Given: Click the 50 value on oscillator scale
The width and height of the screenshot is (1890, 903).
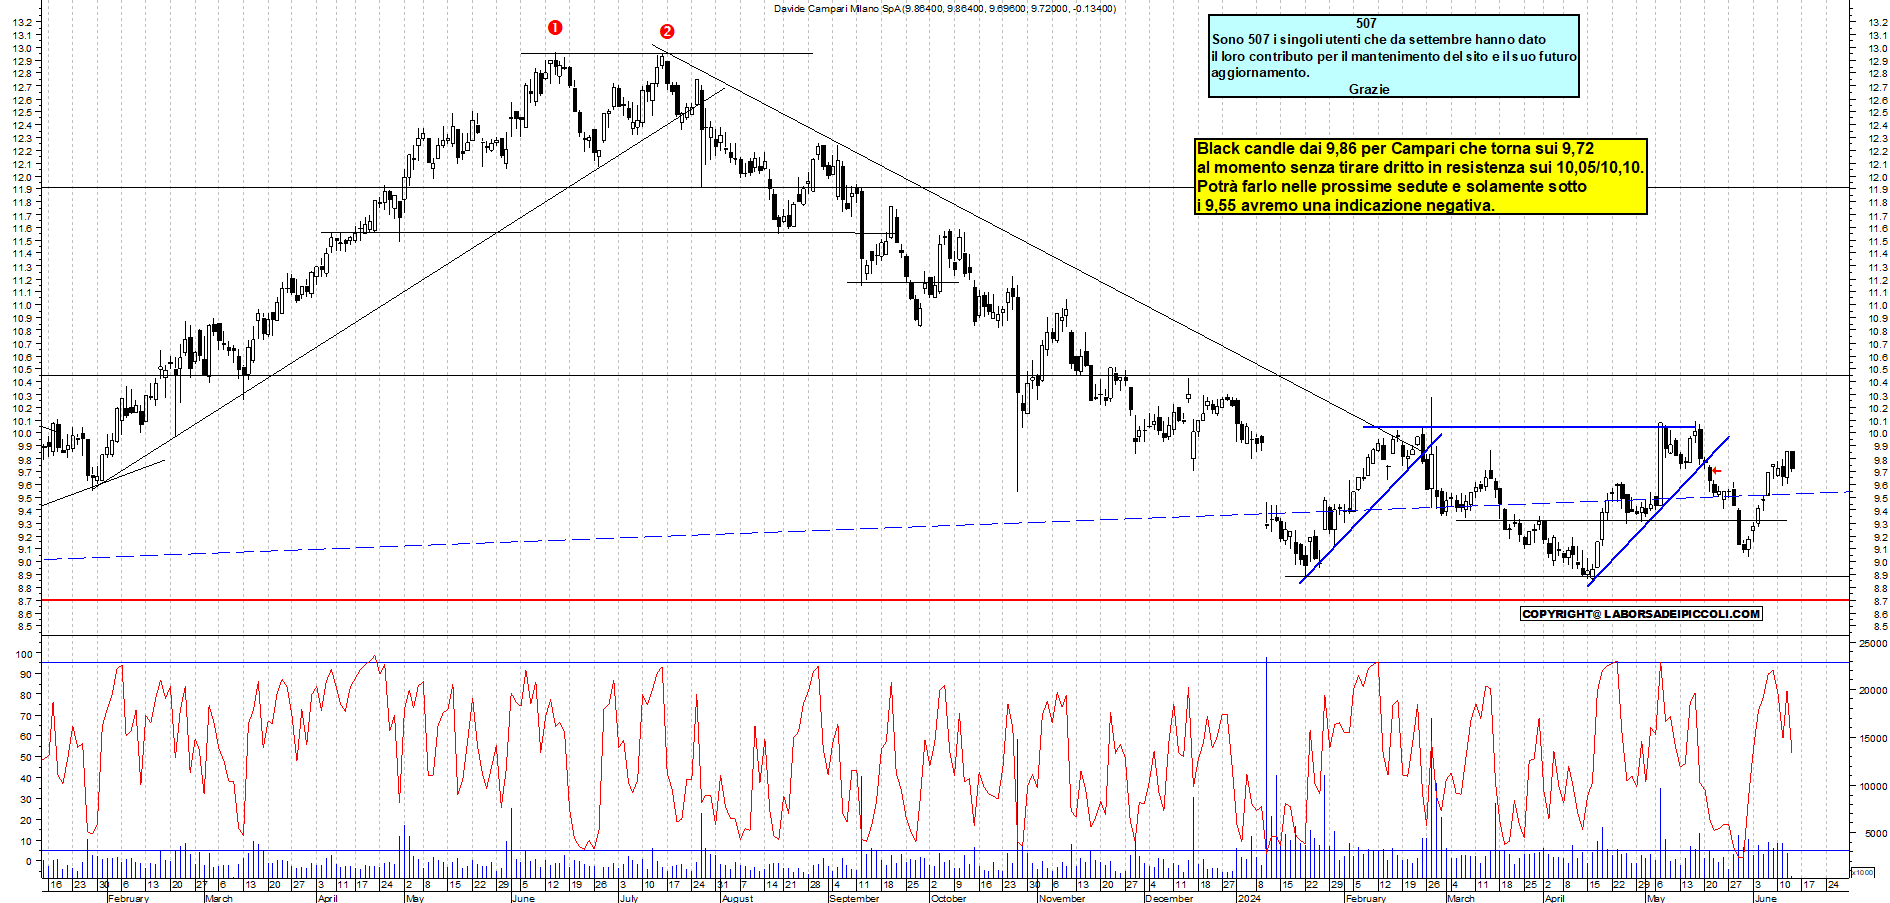Looking at the screenshot, I should pos(25,757).
